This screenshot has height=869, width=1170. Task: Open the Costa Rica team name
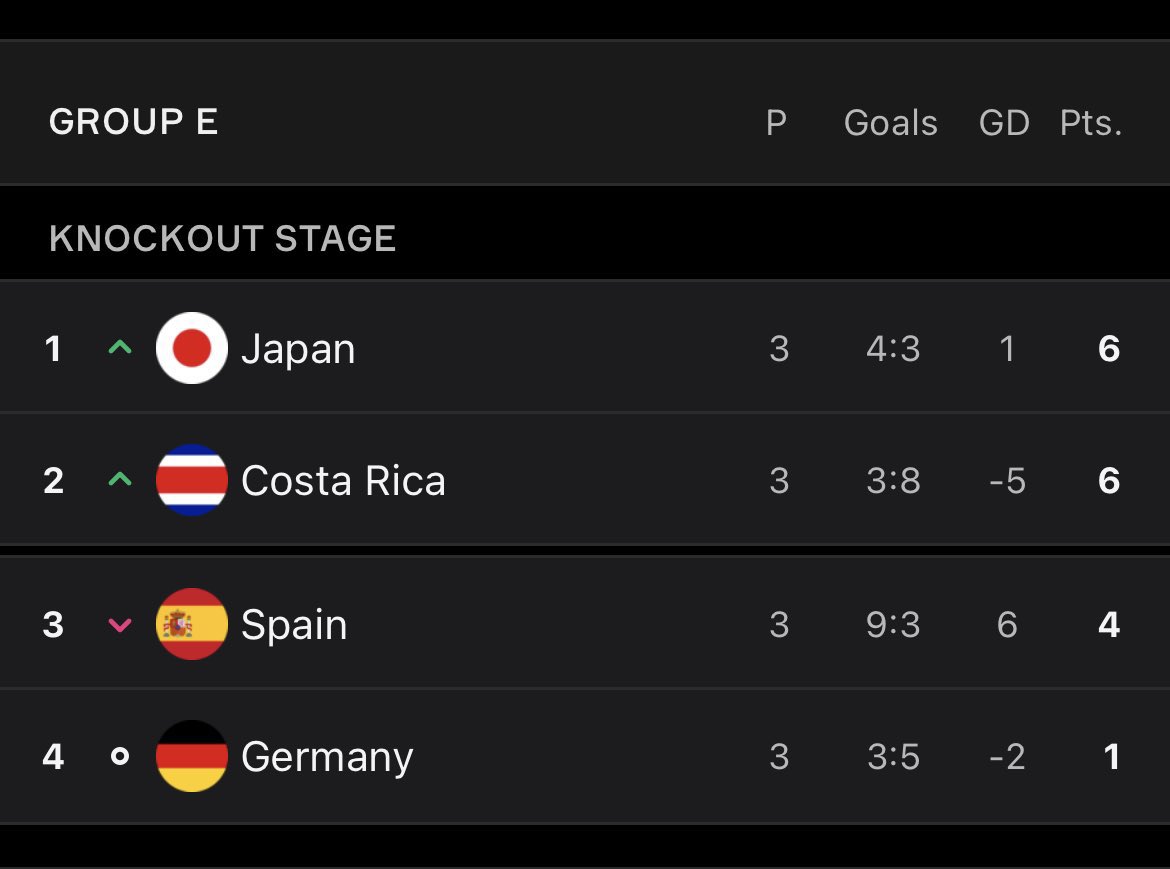click(343, 480)
